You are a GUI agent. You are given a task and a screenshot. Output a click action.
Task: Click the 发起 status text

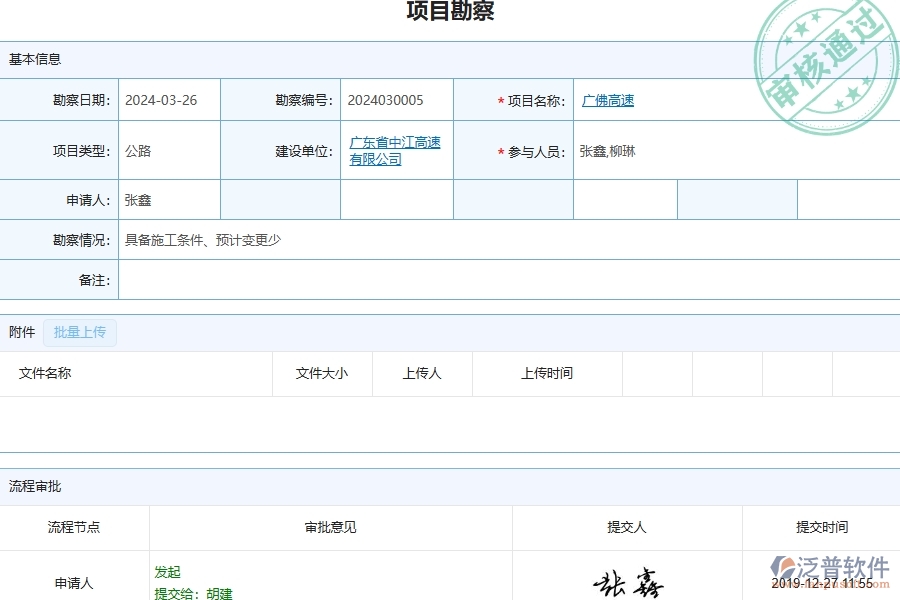[x=167, y=572]
